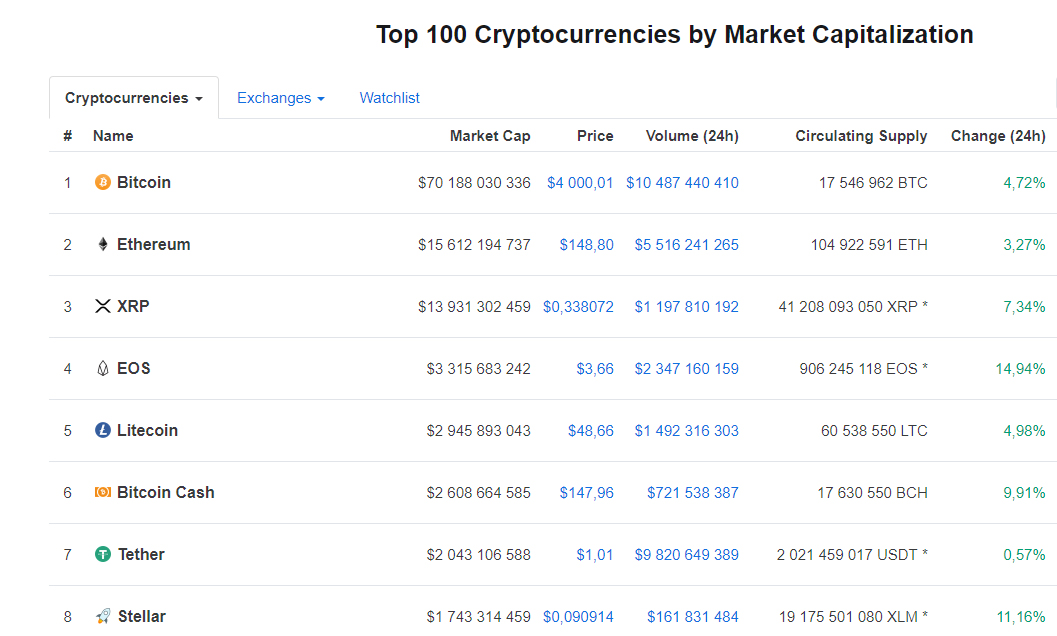The image size is (1057, 636).
Task: Click Litecoin price $48,66
Action: pyautogui.click(x=591, y=431)
